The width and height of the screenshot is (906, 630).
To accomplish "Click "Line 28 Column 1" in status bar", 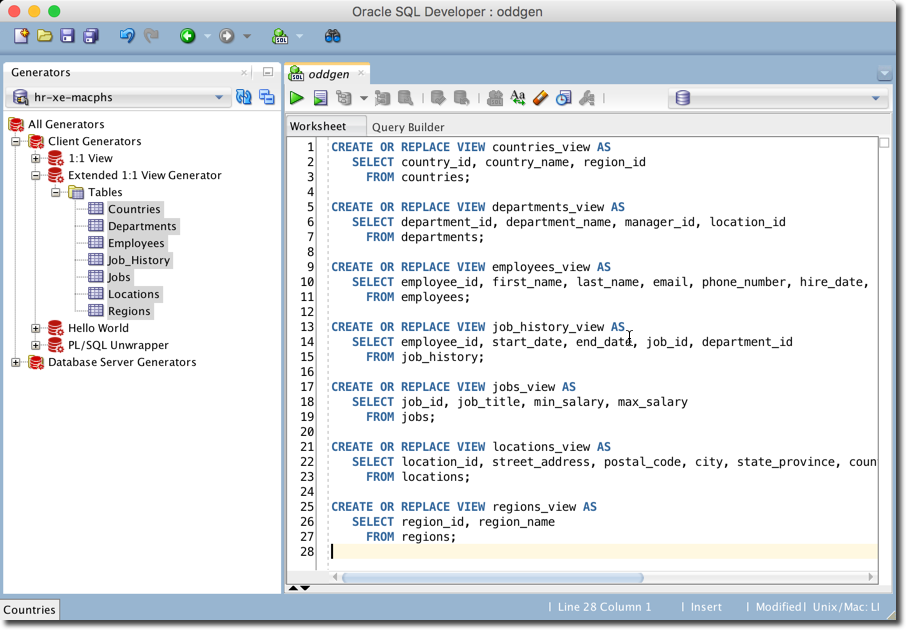I will 604,607.
